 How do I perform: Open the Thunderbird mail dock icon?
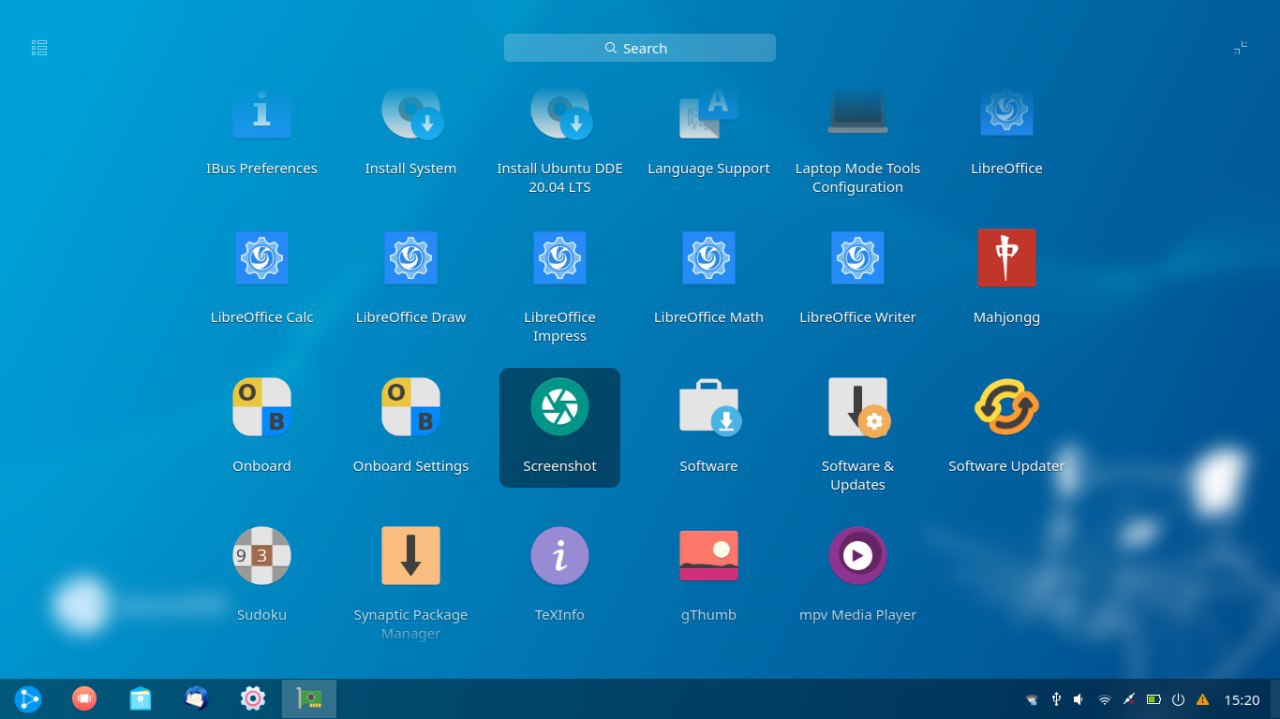197,699
